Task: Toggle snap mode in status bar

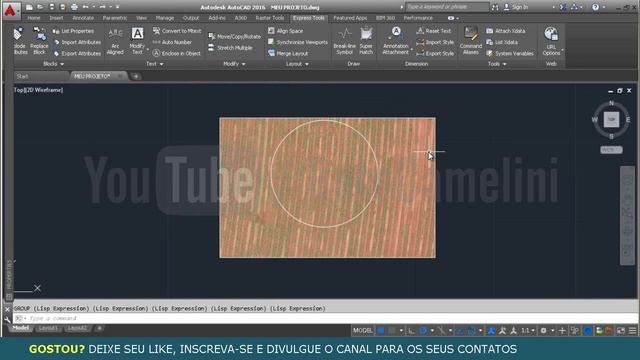Action: click(x=392, y=331)
